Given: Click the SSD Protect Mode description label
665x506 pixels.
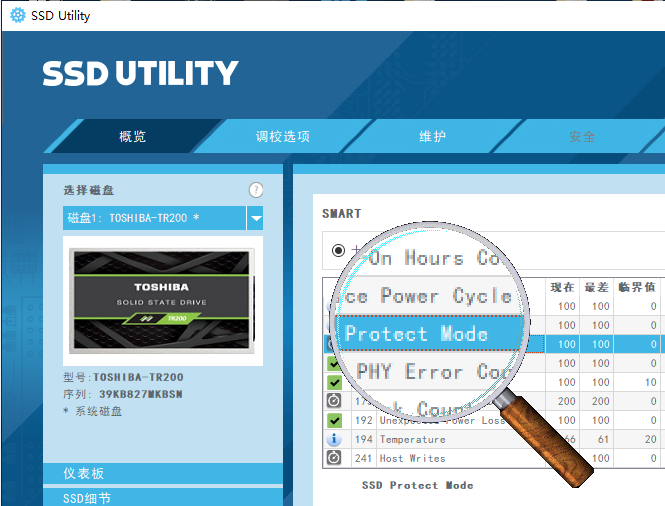Looking at the screenshot, I should pyautogui.click(x=417, y=485).
